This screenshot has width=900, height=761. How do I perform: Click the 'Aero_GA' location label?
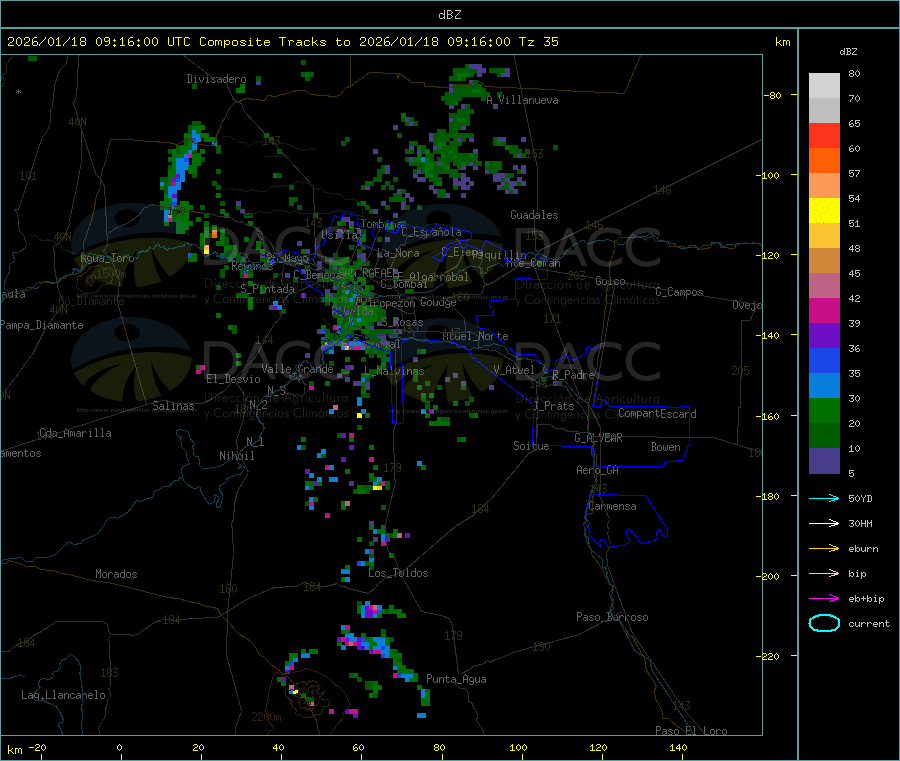[x=598, y=470]
